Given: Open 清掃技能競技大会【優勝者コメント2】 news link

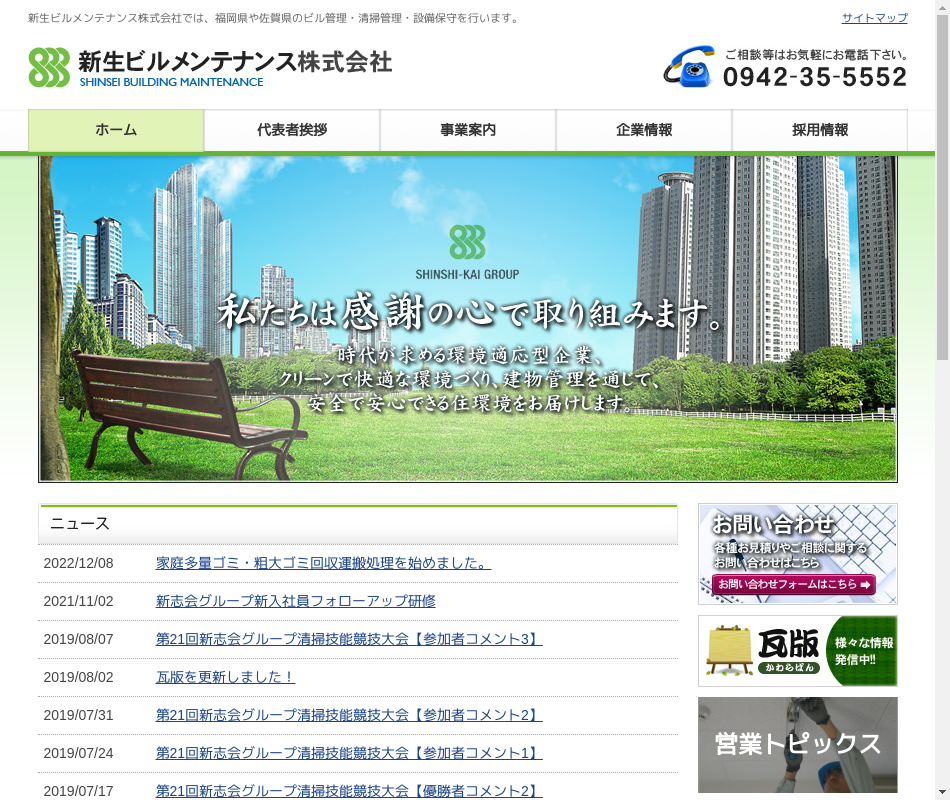Looking at the screenshot, I should pyautogui.click(x=349, y=791).
